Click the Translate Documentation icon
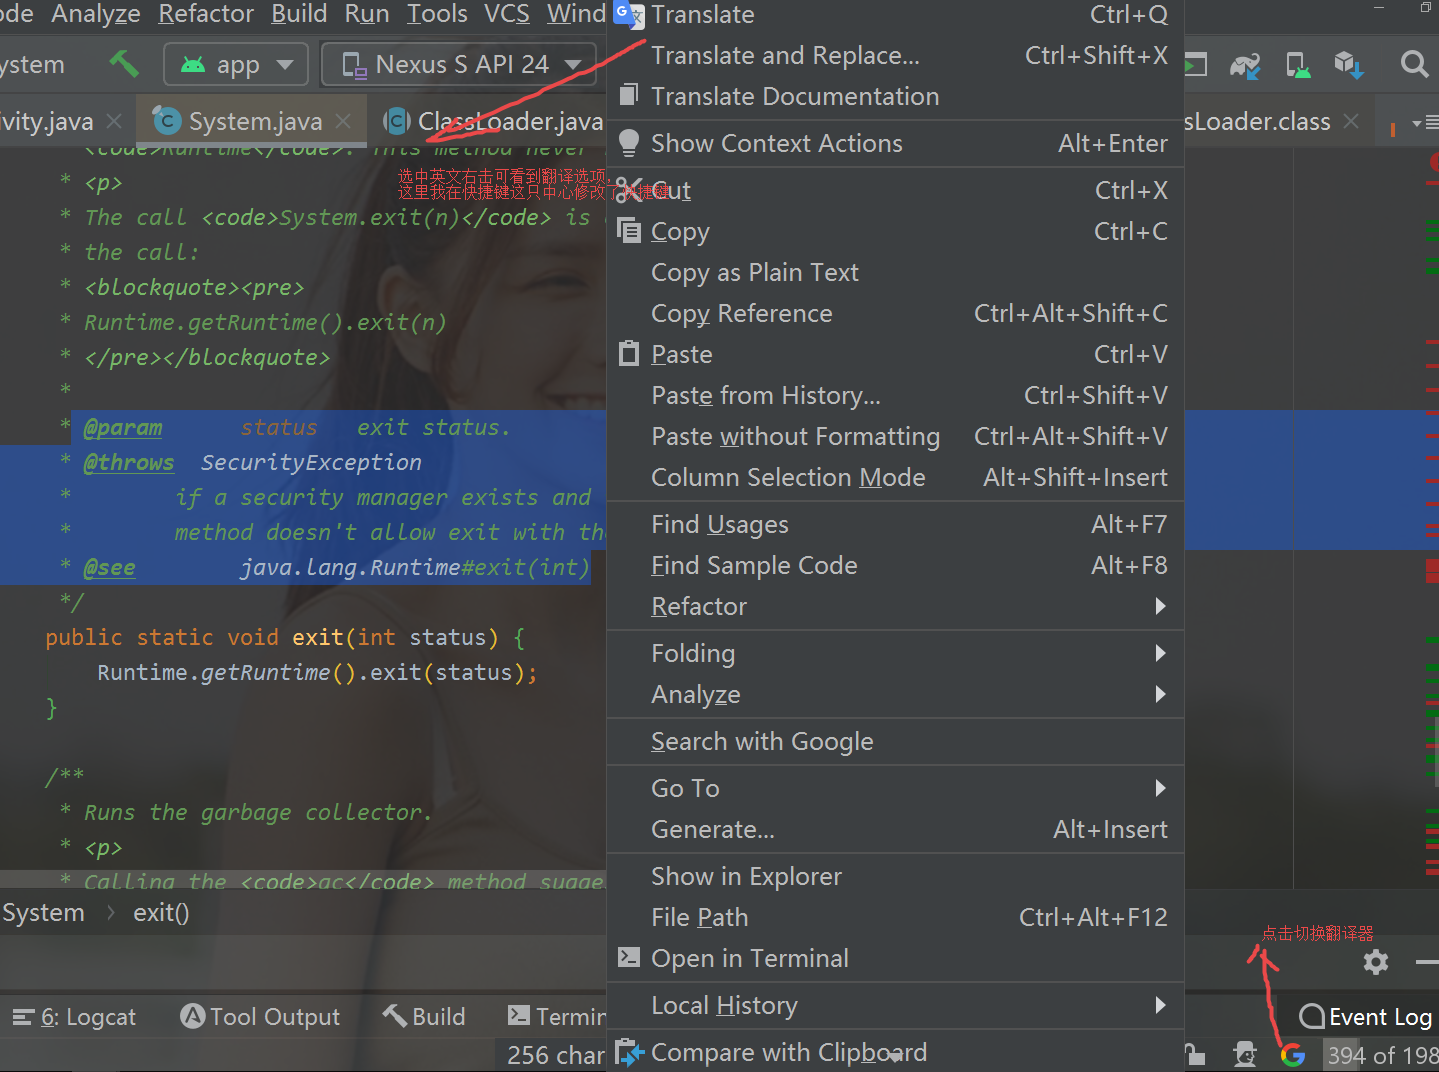 coord(629,95)
